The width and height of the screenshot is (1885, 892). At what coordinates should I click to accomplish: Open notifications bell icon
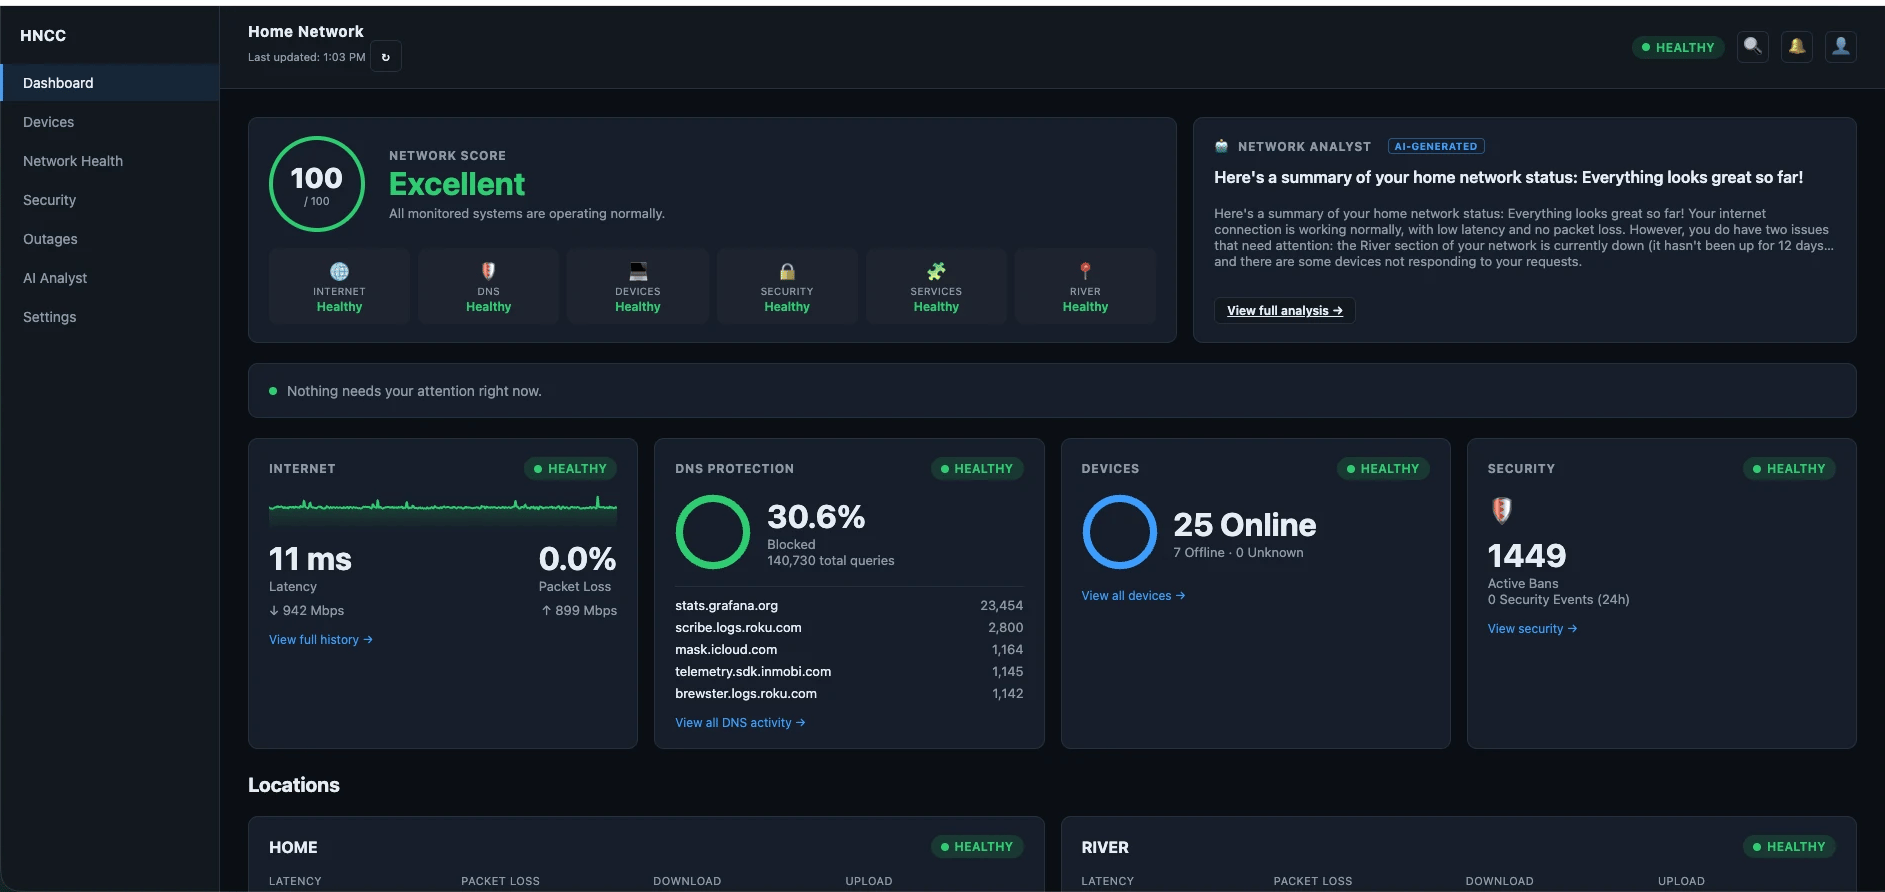tap(1797, 46)
